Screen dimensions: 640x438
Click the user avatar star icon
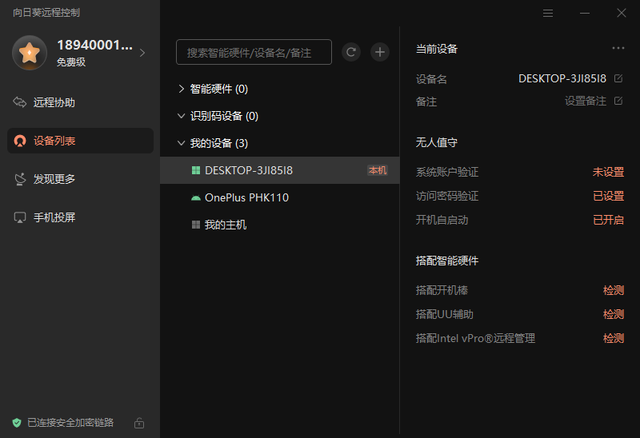29,53
